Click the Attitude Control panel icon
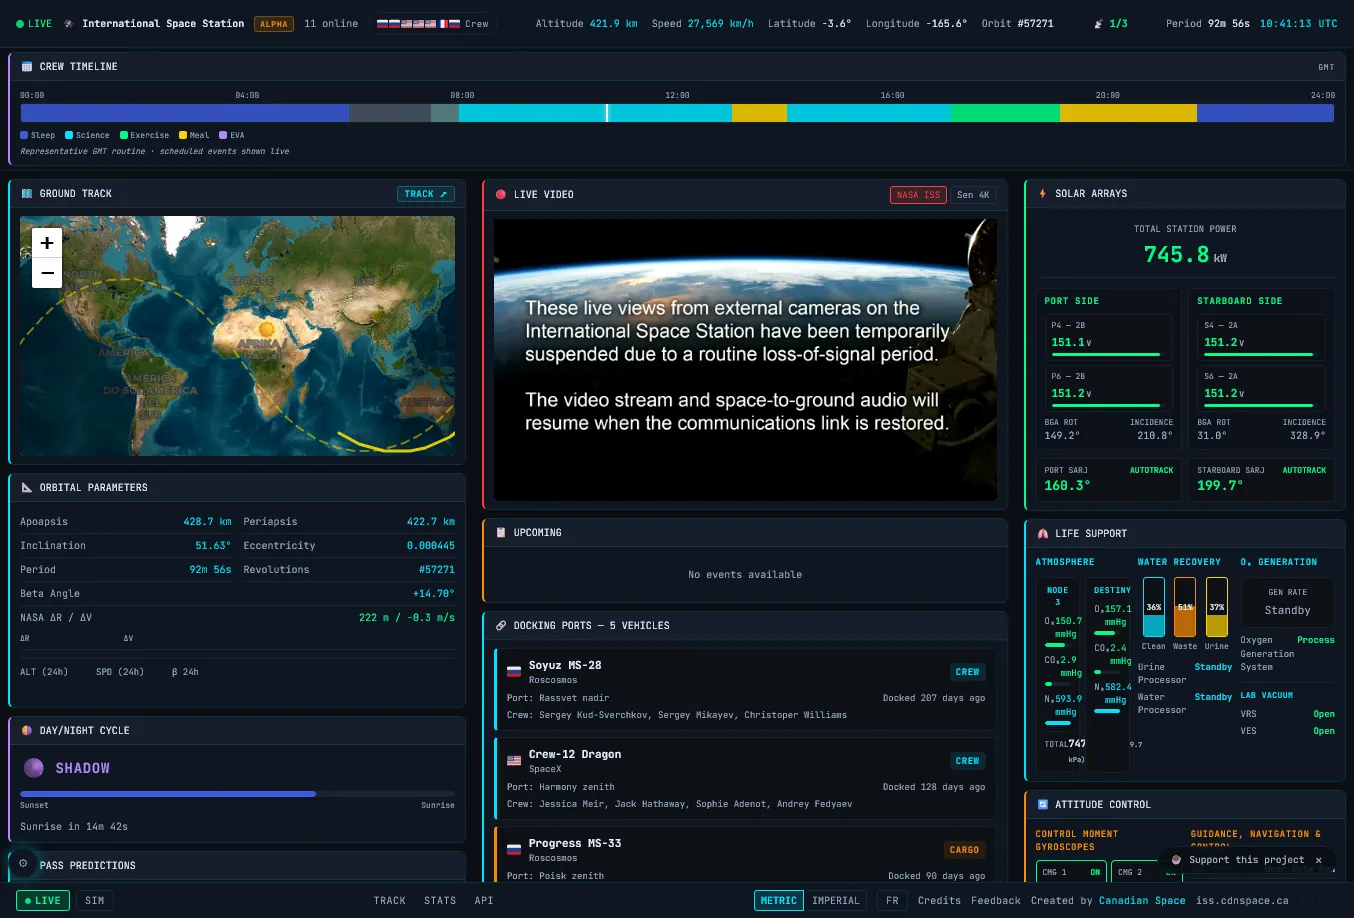1354x918 pixels. [1043, 804]
